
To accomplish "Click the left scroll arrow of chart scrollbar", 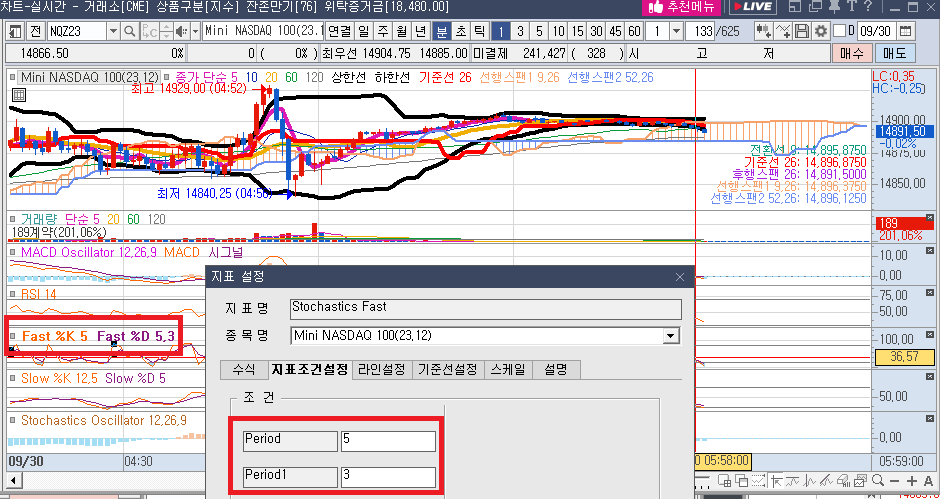I will pyautogui.click(x=13, y=481).
